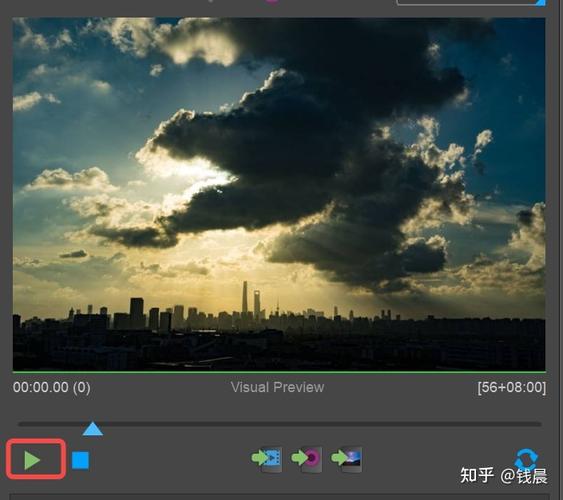Click the partially visible purple icon at top
The width and height of the screenshot is (563, 500).
tap(272, 1)
